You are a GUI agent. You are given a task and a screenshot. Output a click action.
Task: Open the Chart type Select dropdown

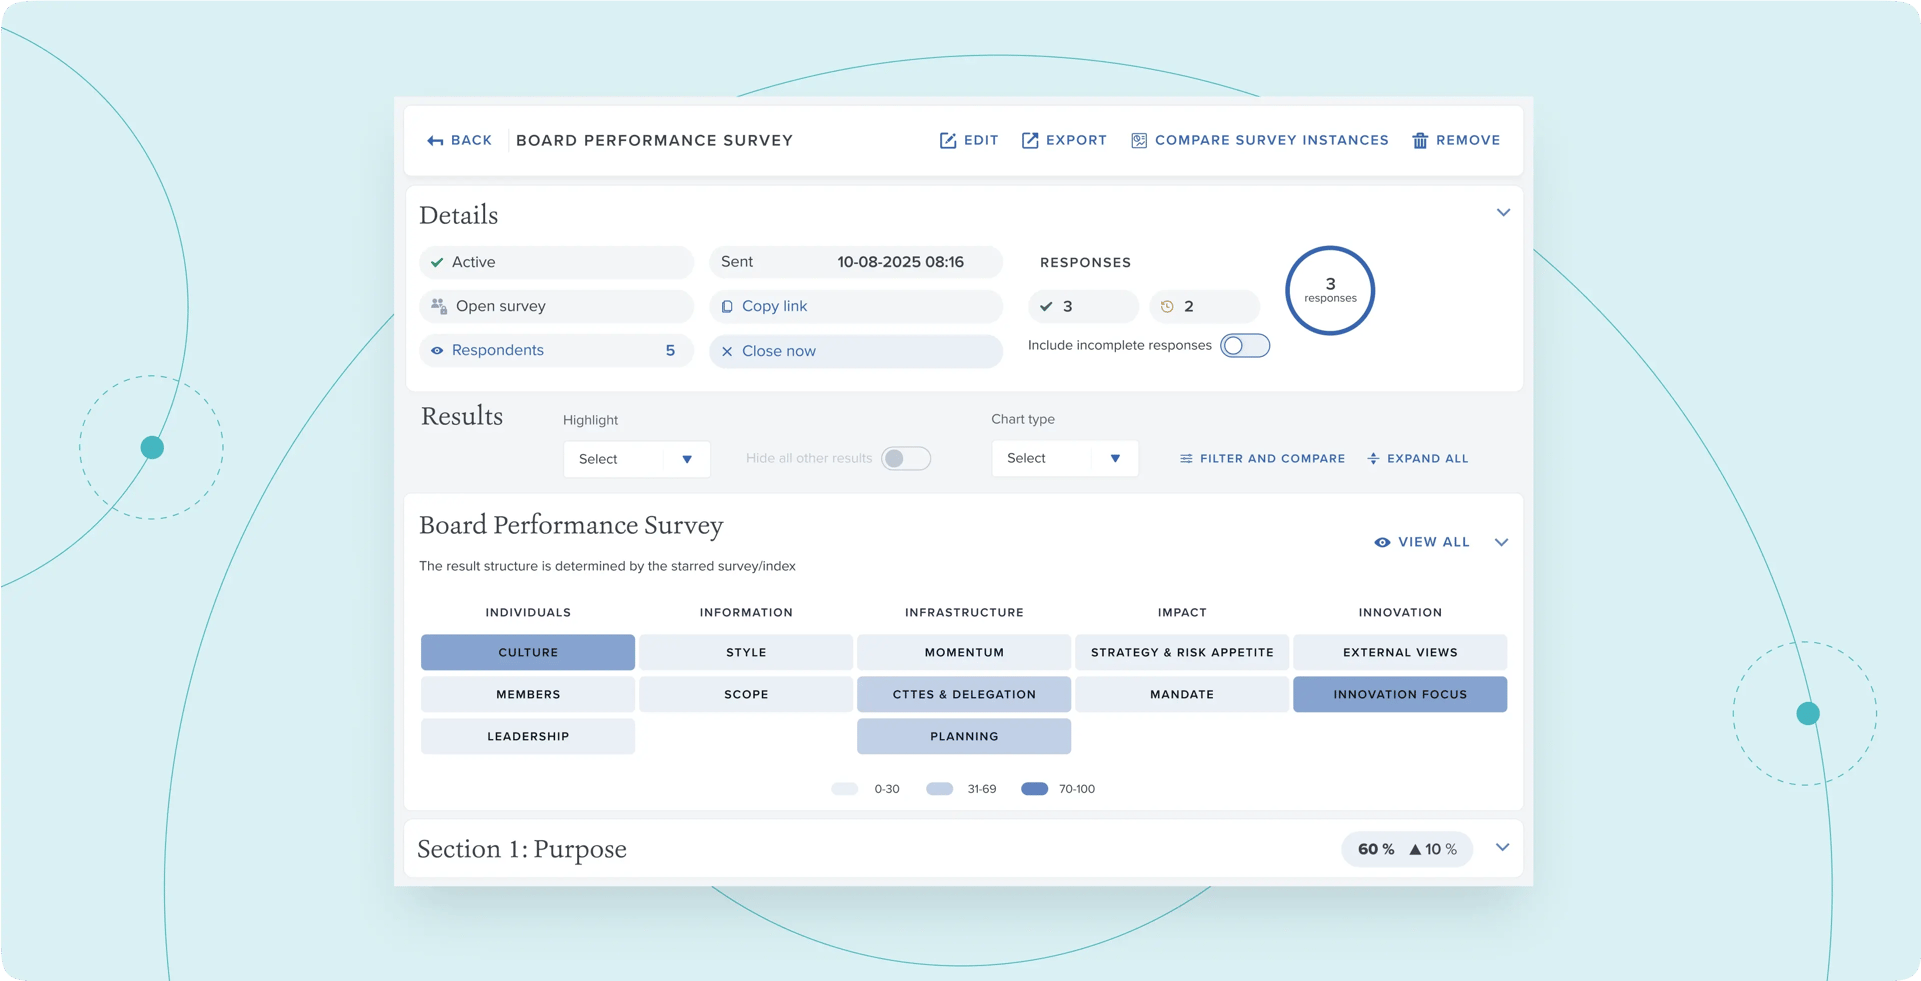click(x=1063, y=458)
